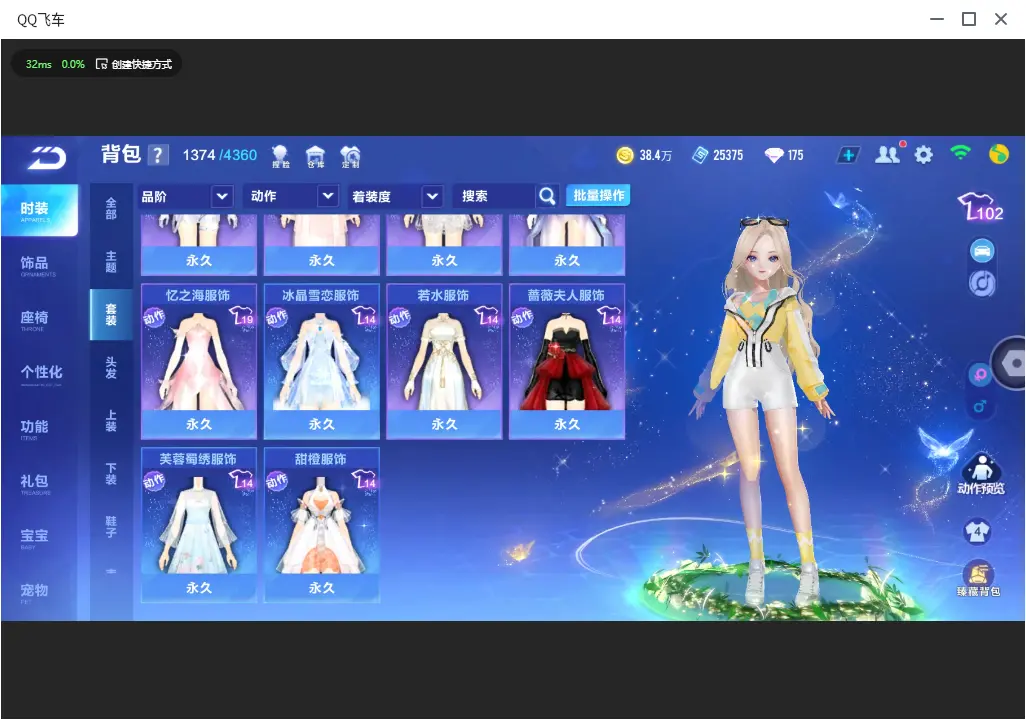Open 动作预览 action preview
The height and width of the screenshot is (720, 1026).
981,474
